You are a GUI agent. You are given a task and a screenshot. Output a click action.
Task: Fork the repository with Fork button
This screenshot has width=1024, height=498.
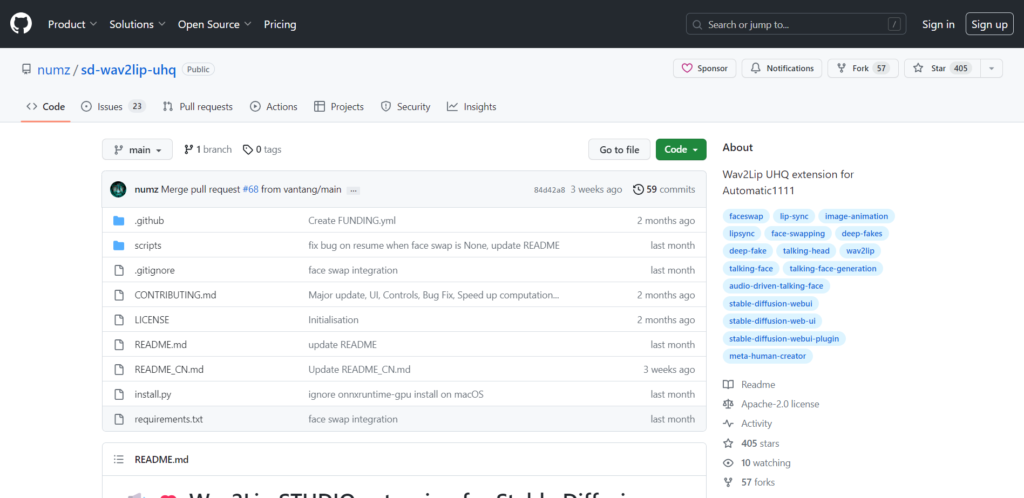(863, 69)
